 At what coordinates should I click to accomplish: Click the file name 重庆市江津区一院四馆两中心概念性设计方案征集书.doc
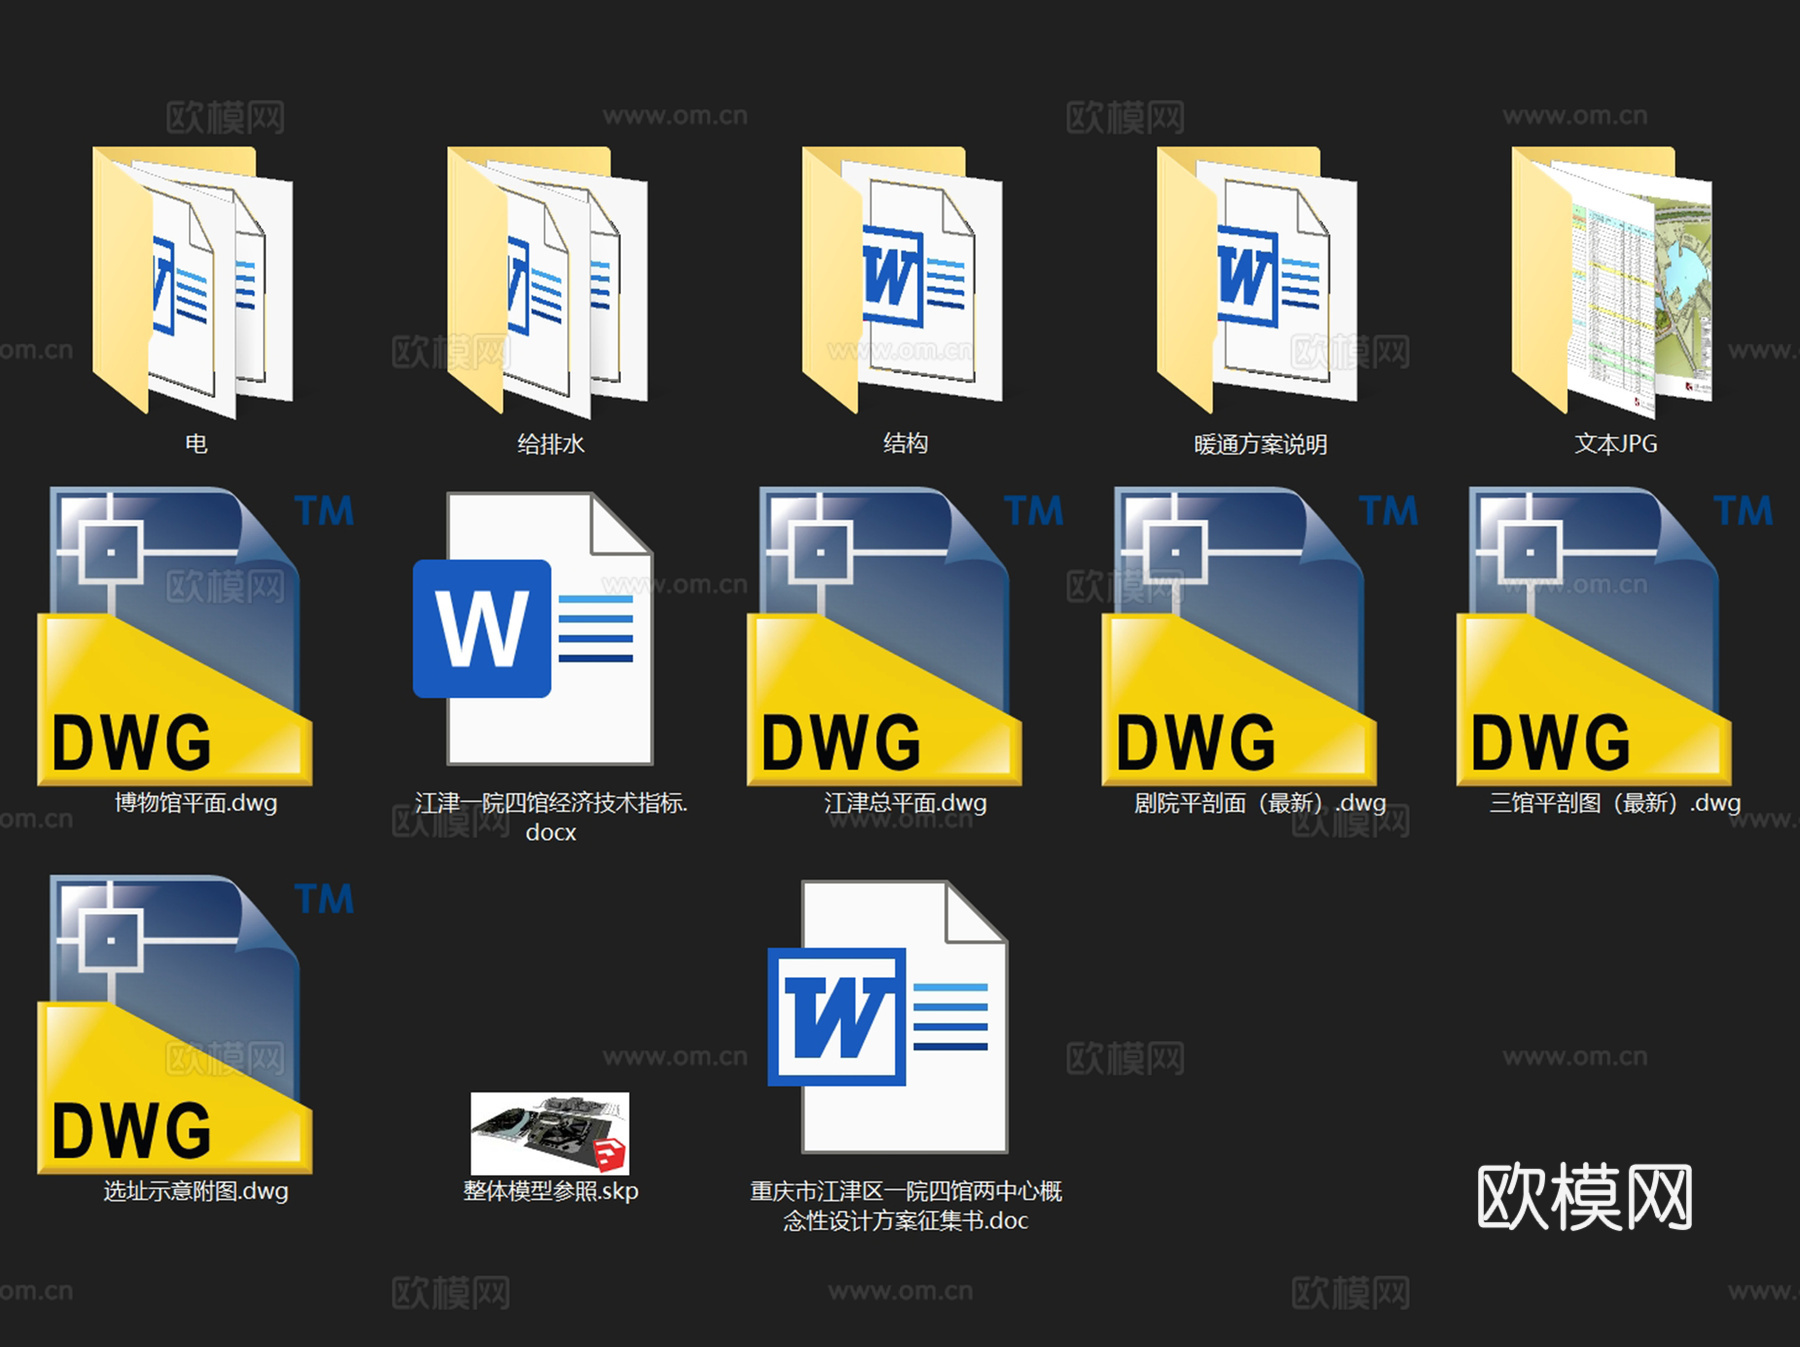pyautogui.click(x=906, y=1206)
